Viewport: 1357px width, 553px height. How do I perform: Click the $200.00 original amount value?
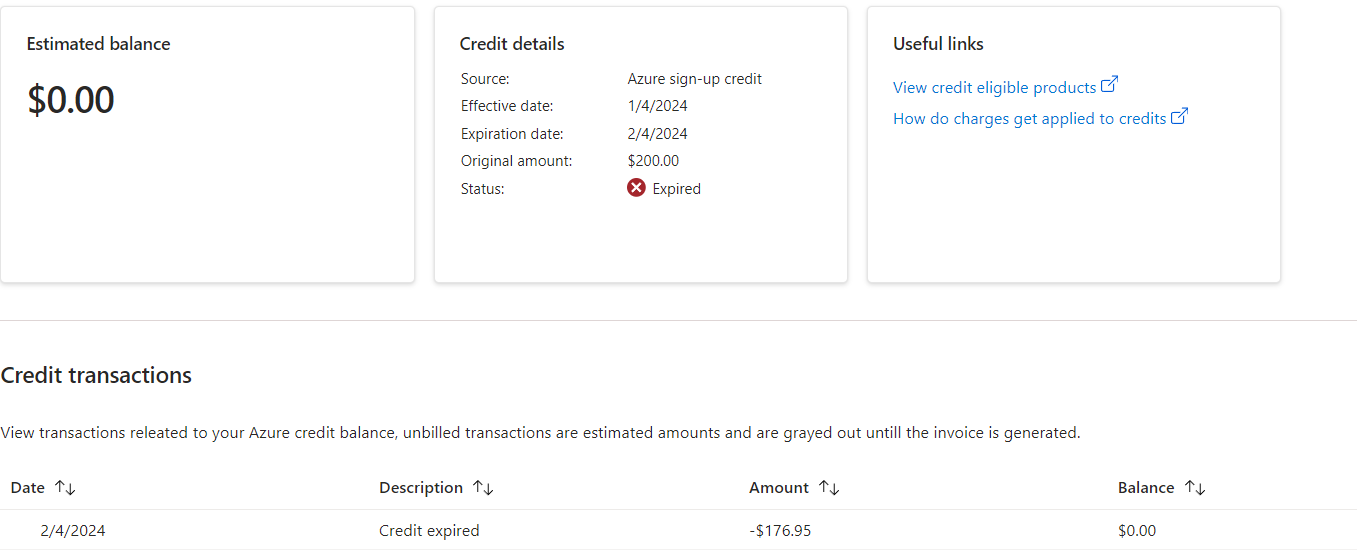pos(653,161)
